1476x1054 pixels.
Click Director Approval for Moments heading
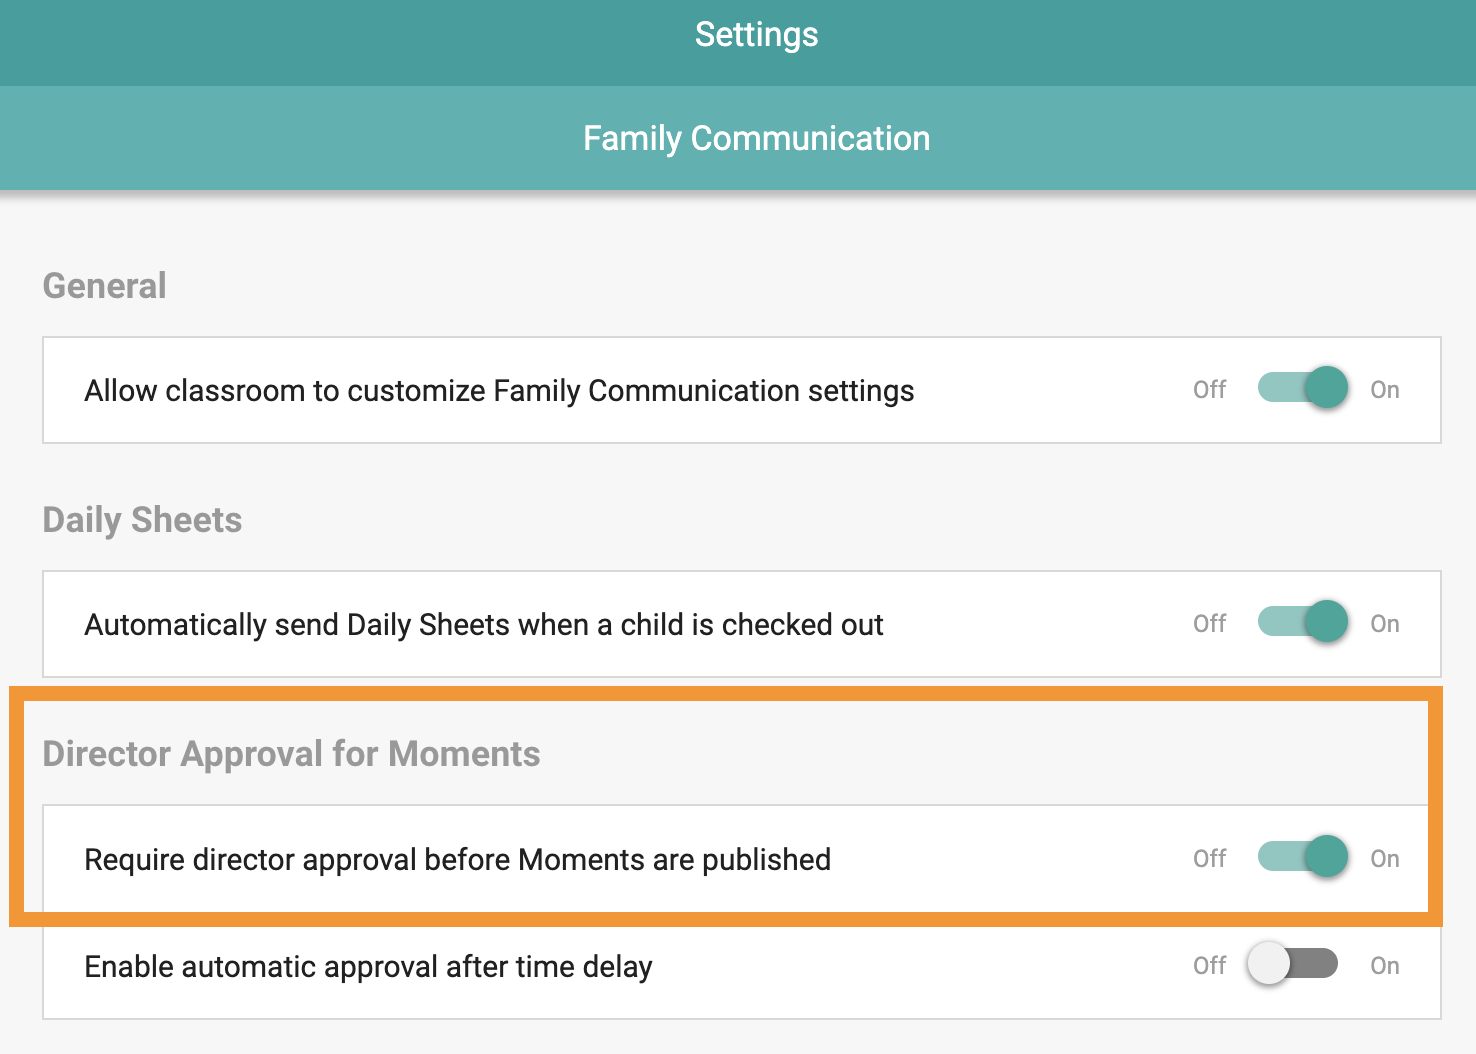pos(291,754)
